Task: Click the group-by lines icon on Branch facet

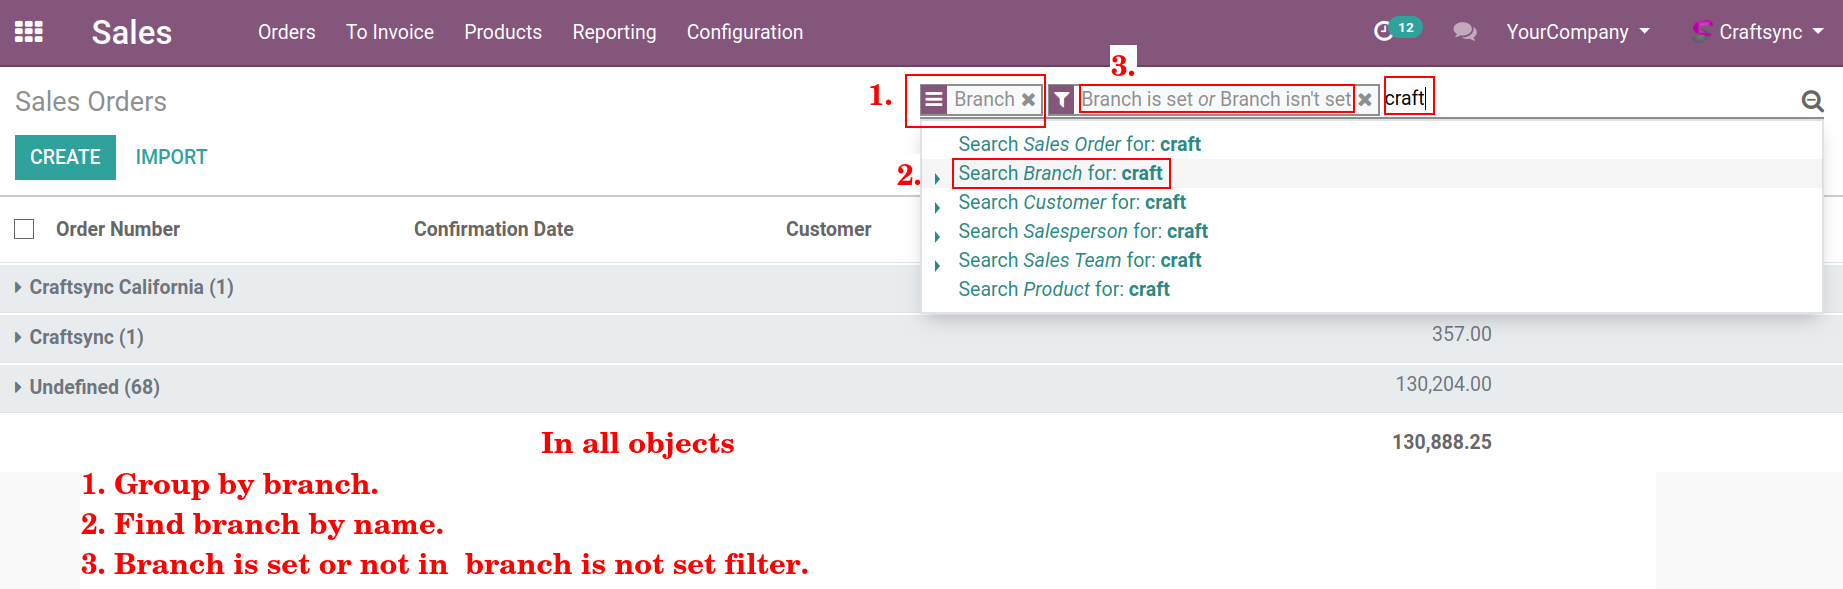Action: [933, 100]
